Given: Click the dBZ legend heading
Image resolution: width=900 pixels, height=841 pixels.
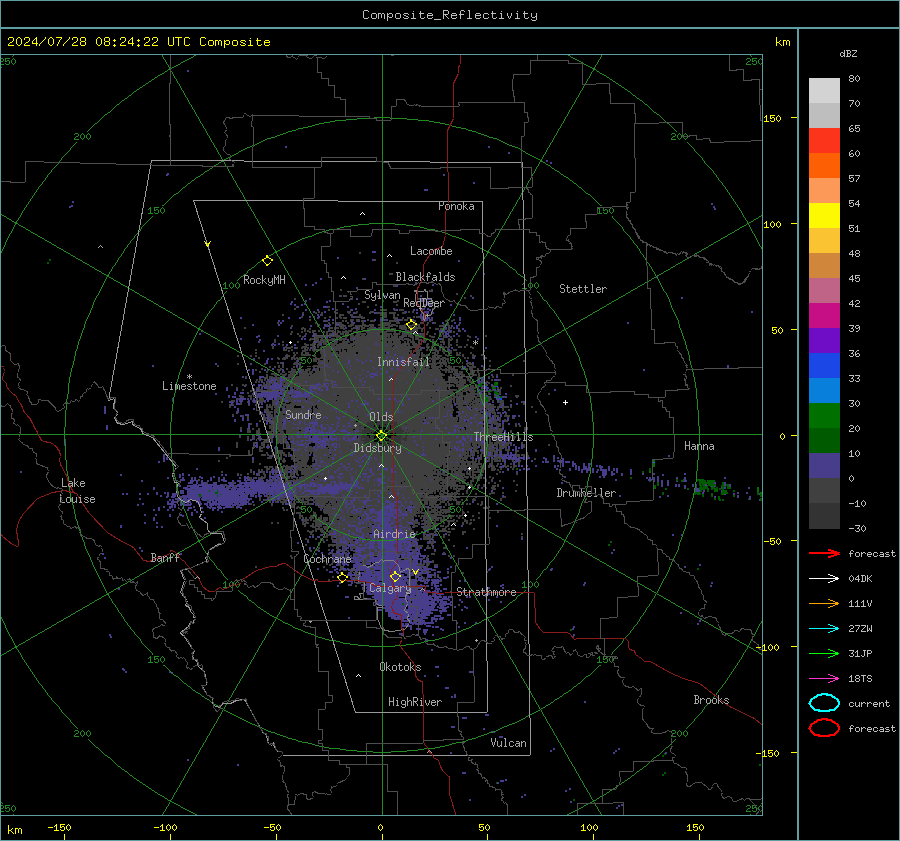Looking at the screenshot, I should pos(848,54).
